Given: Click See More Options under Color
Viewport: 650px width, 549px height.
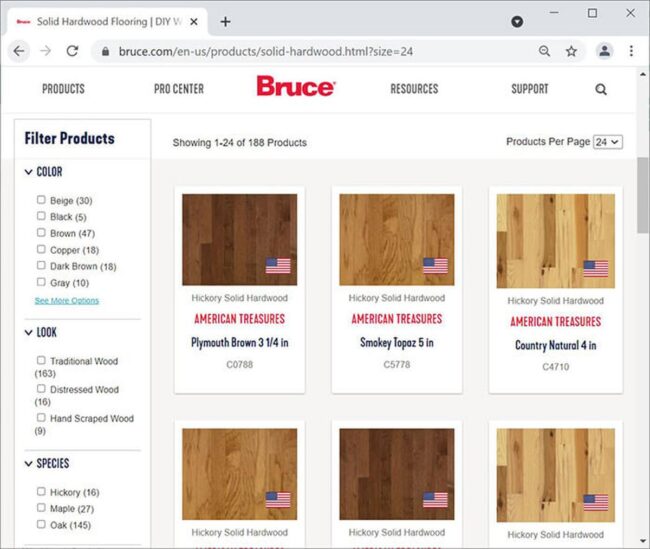Looking at the screenshot, I should click(x=67, y=301).
